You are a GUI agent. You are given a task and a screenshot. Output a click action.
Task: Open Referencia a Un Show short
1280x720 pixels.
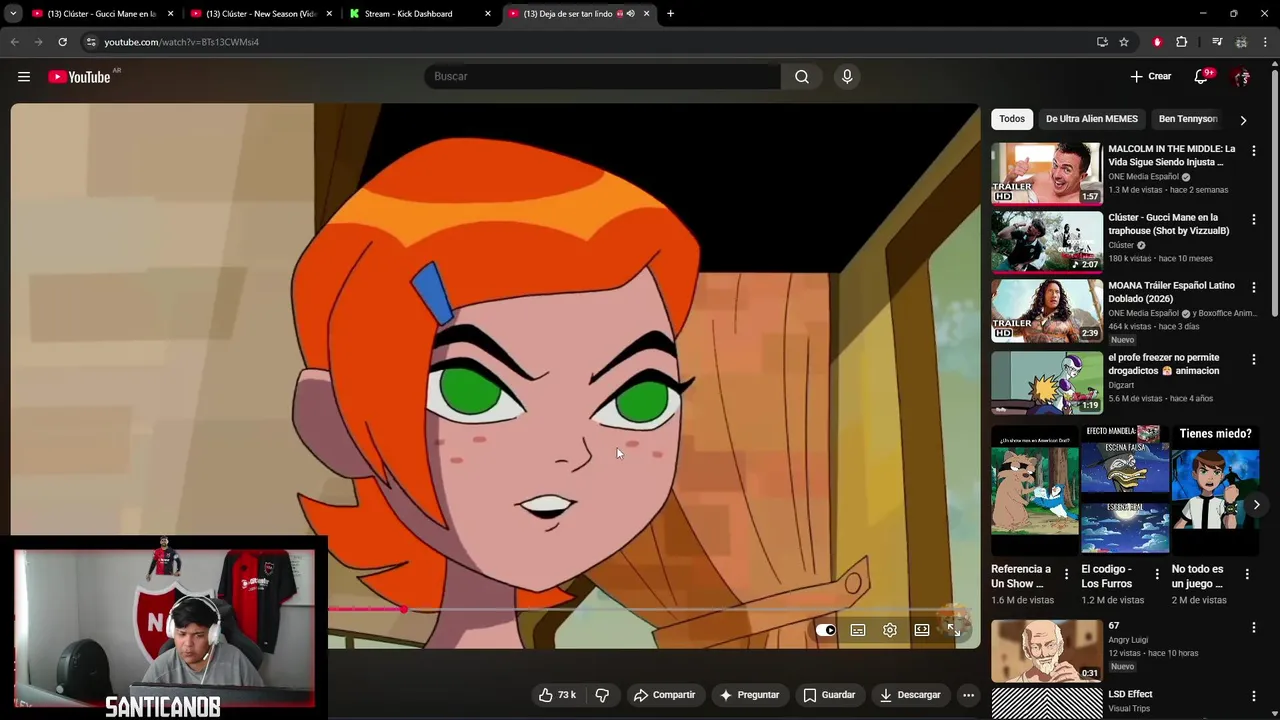pyautogui.click(x=1035, y=490)
